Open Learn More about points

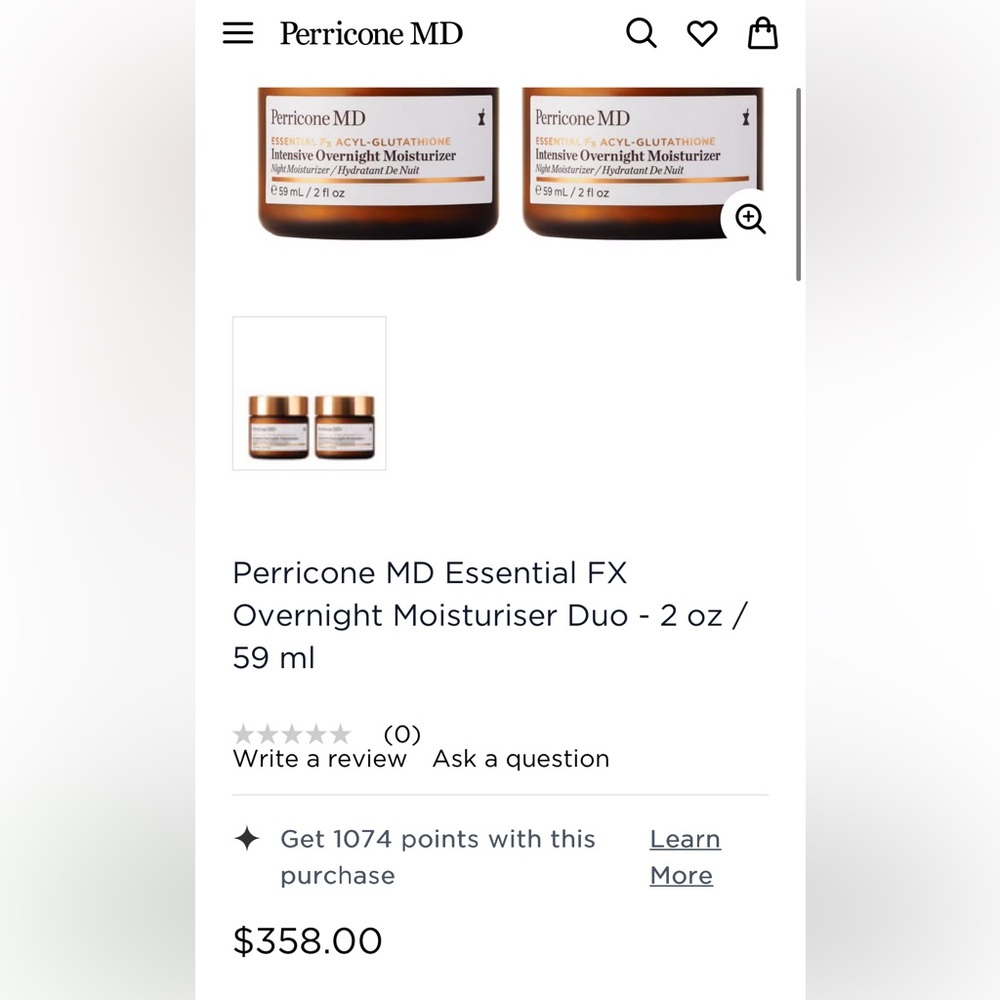[685, 857]
